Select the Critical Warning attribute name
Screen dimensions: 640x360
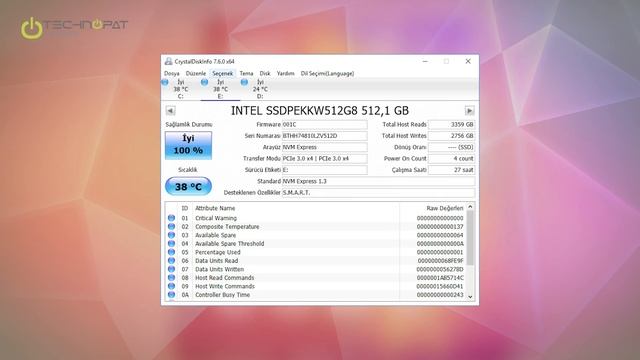(216, 218)
